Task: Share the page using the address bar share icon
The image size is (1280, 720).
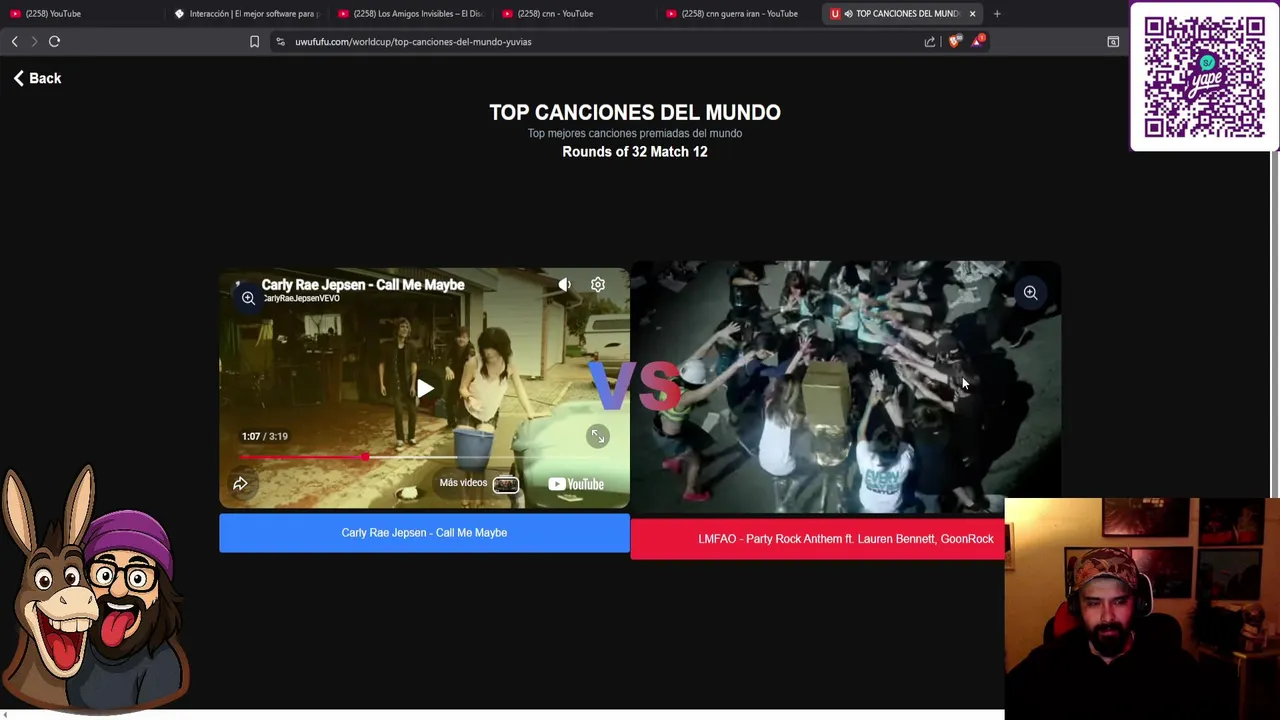Action: 930,42
